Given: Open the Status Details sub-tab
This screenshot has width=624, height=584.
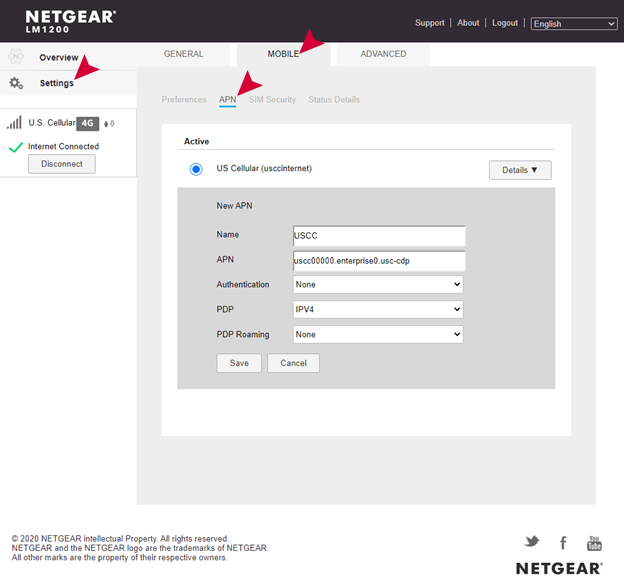Looking at the screenshot, I should point(334,100).
